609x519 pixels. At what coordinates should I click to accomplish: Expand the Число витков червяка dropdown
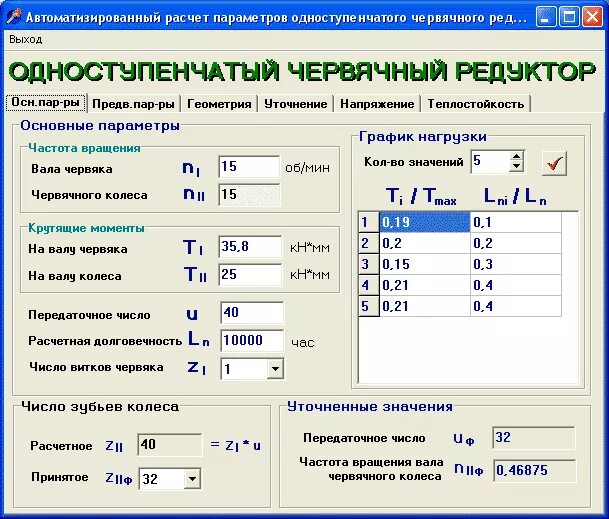point(275,369)
